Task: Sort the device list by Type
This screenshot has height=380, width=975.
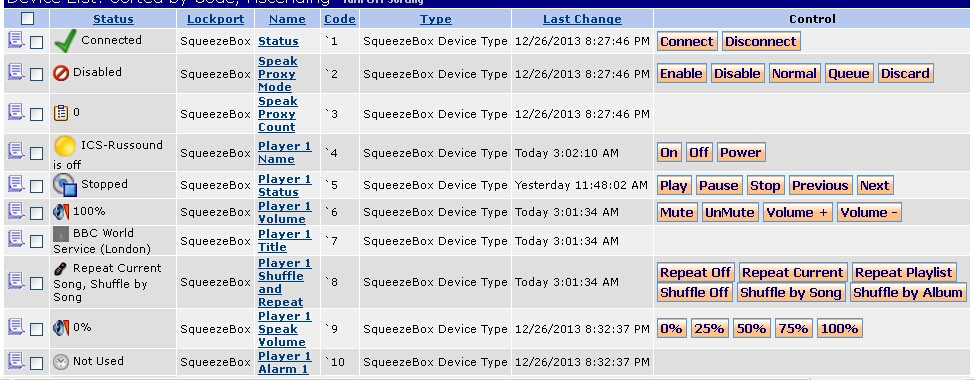Action: click(x=435, y=19)
